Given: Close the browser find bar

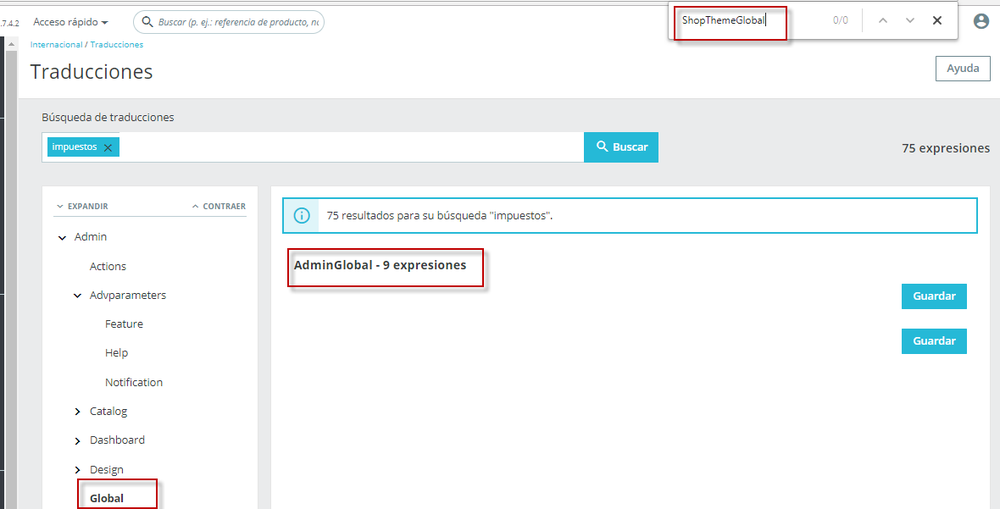Looking at the screenshot, I should point(937,20).
